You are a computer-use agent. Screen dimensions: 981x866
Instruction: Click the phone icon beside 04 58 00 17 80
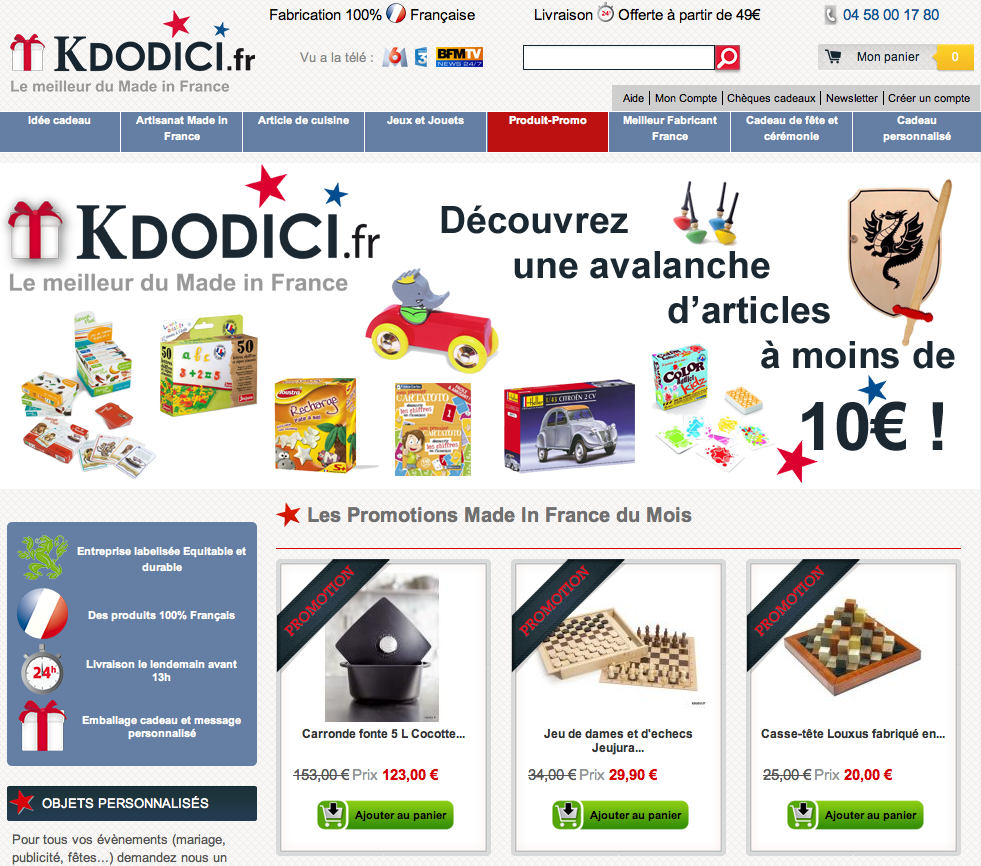point(830,15)
